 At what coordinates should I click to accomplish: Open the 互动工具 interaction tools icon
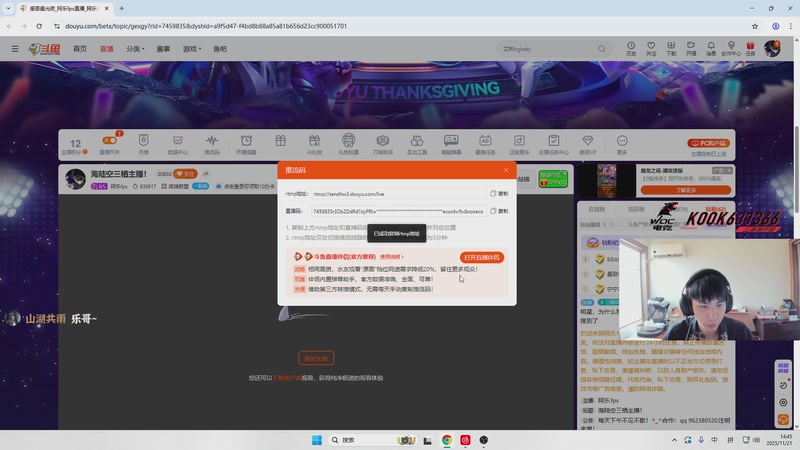point(417,144)
